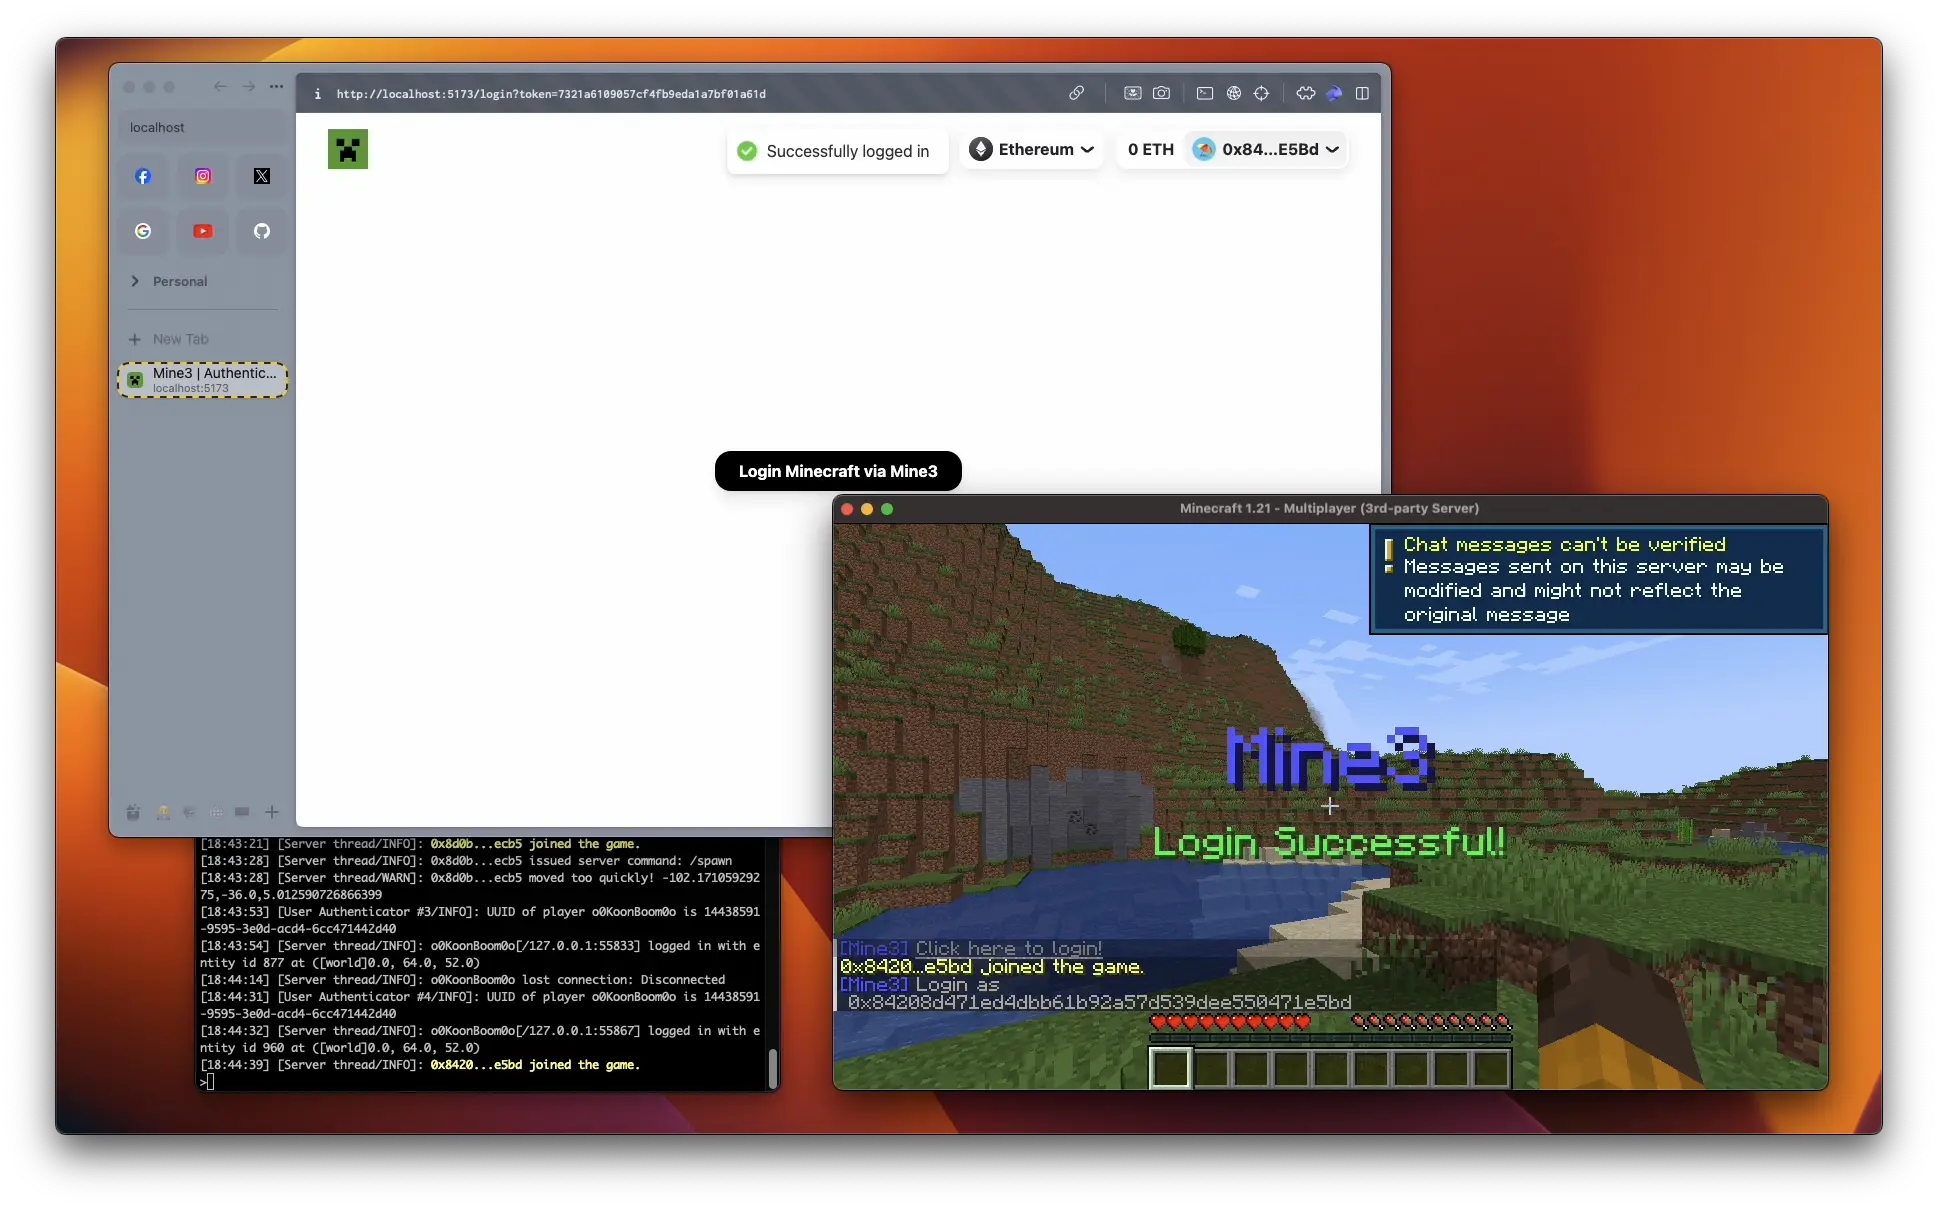Click the wallet address in Minecraft chat

pos(1099,1002)
